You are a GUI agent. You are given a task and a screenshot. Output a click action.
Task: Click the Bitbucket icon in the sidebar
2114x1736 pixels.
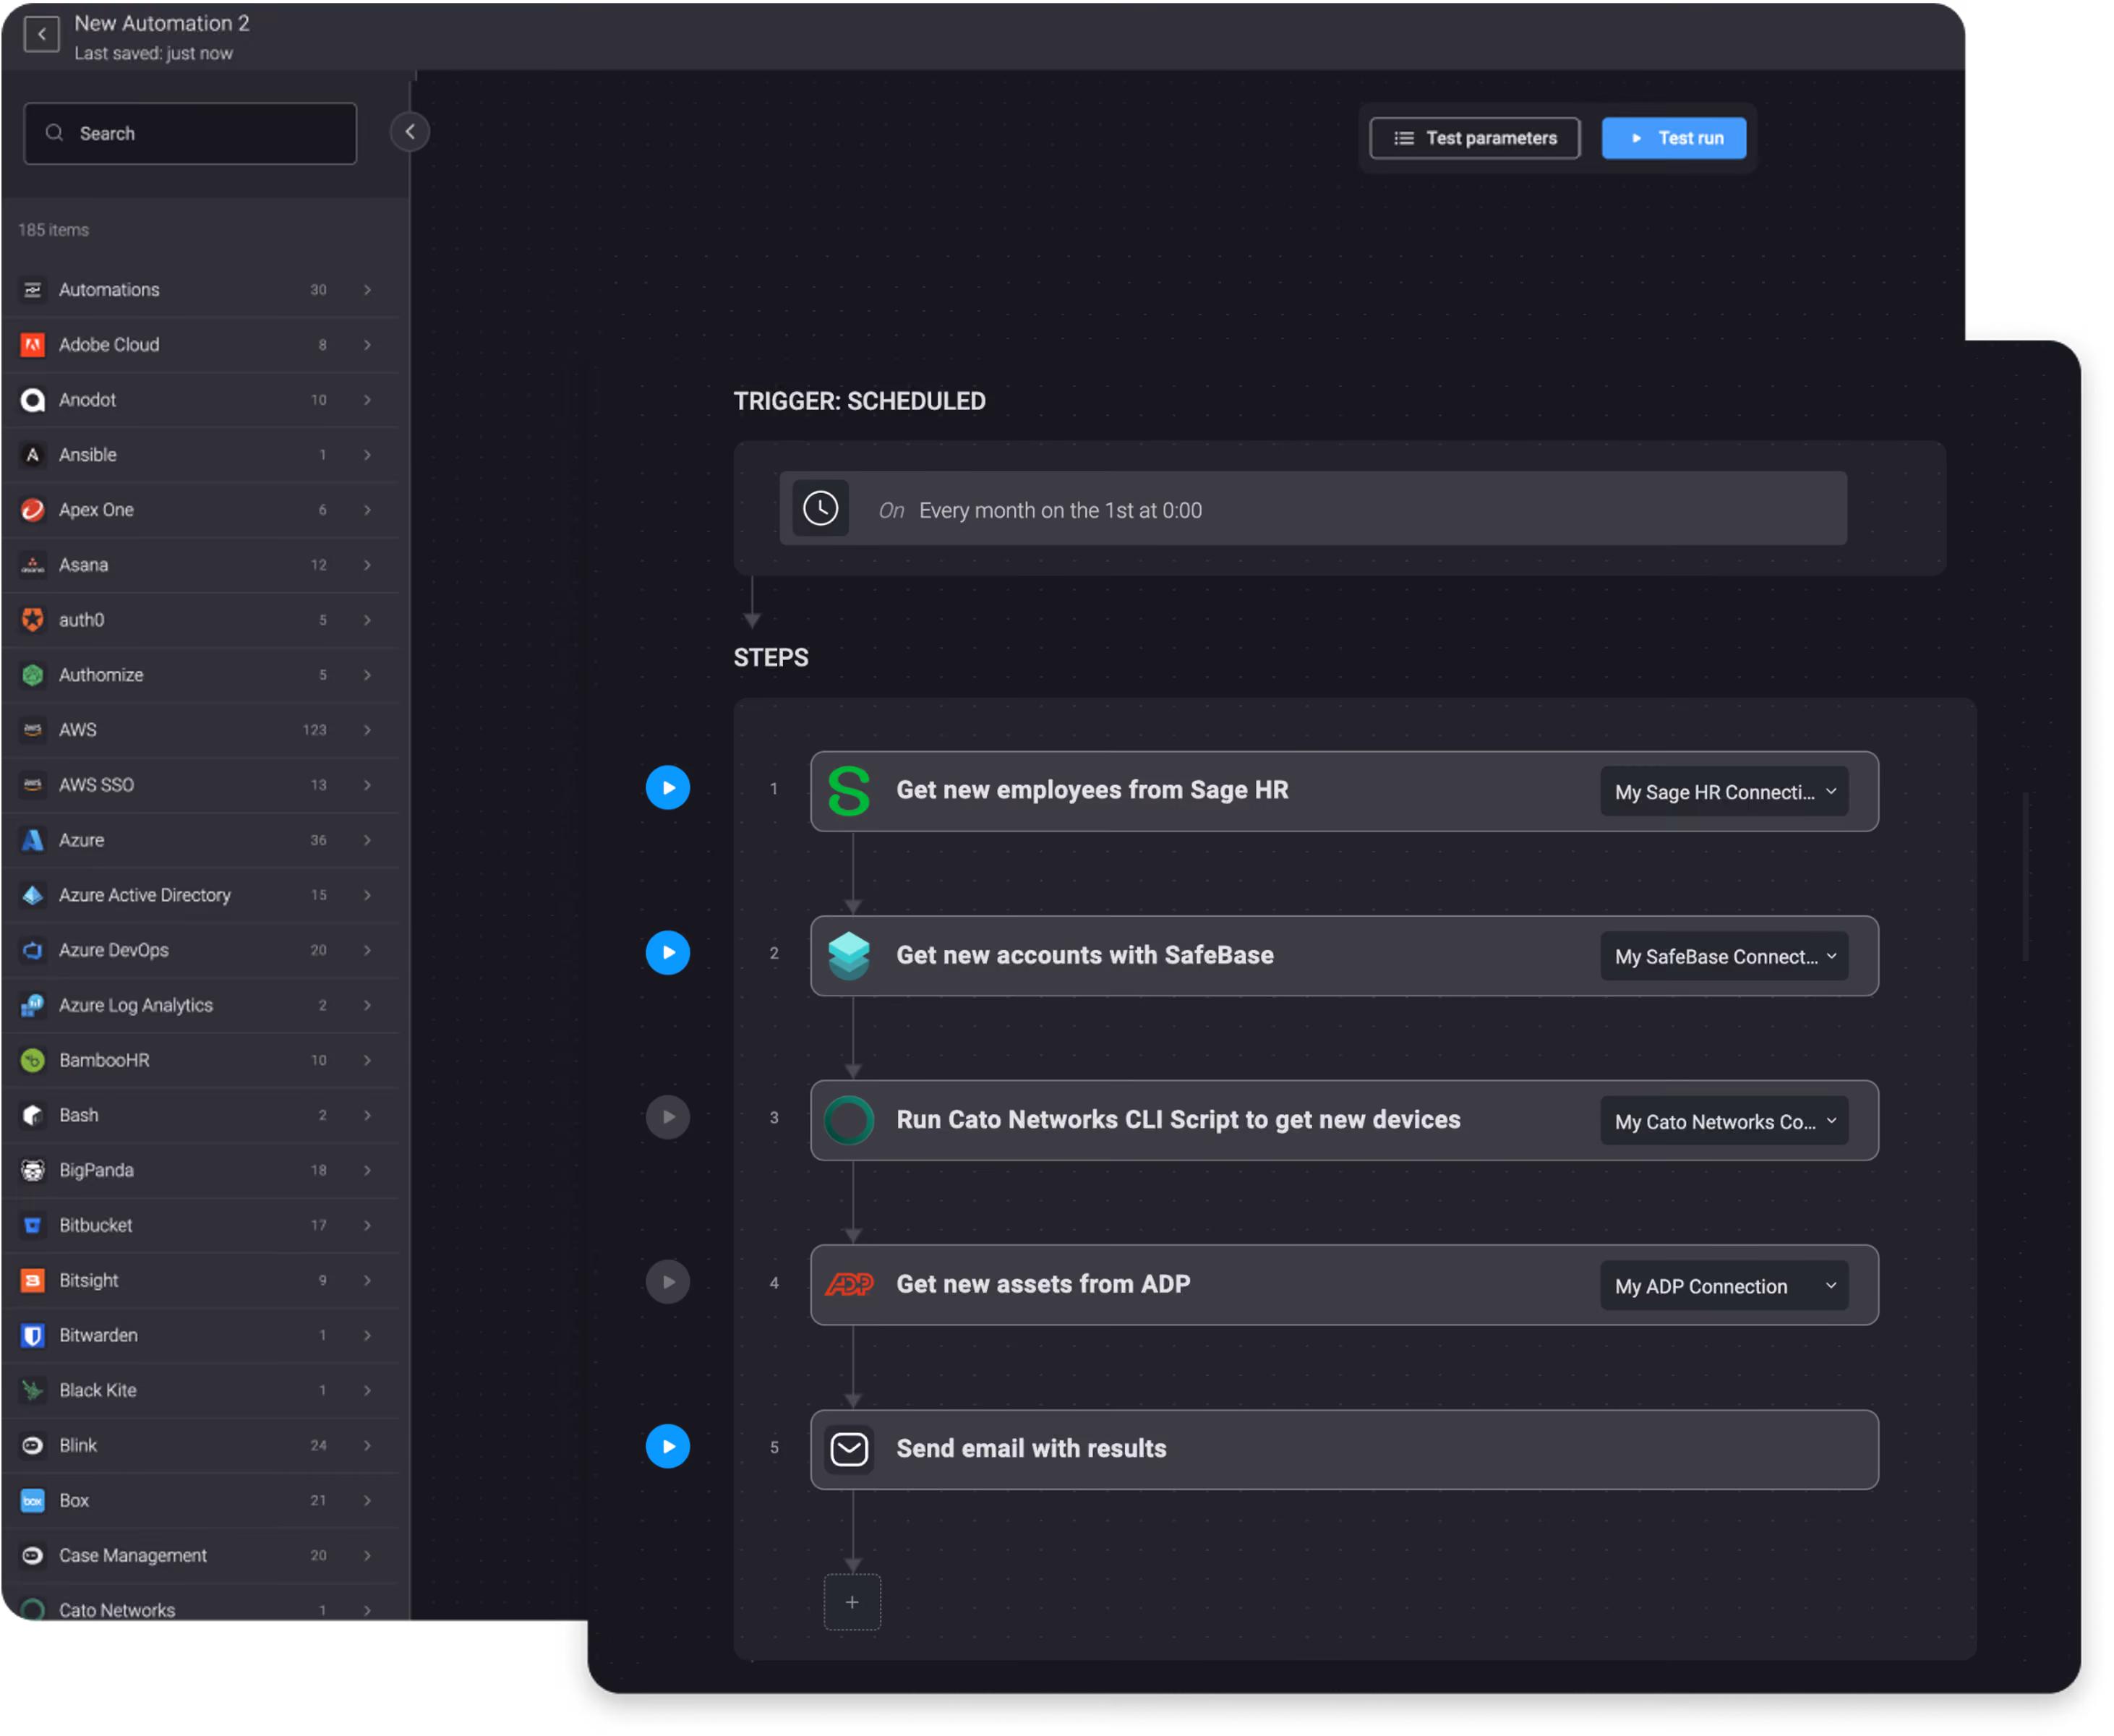tap(33, 1226)
